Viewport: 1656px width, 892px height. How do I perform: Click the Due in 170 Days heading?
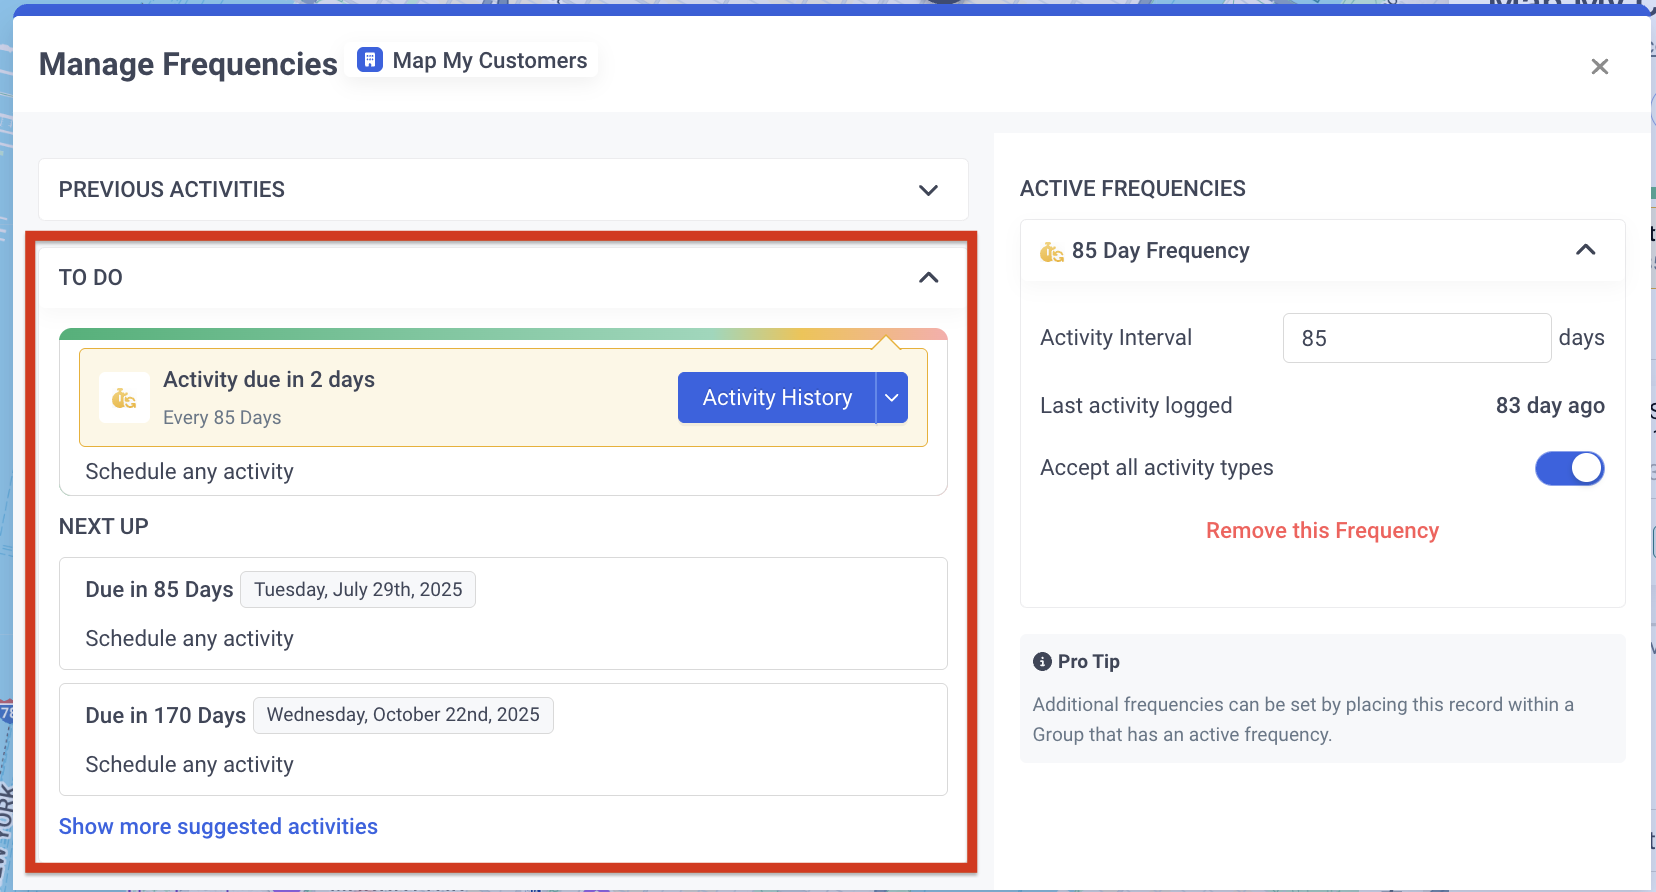(165, 716)
